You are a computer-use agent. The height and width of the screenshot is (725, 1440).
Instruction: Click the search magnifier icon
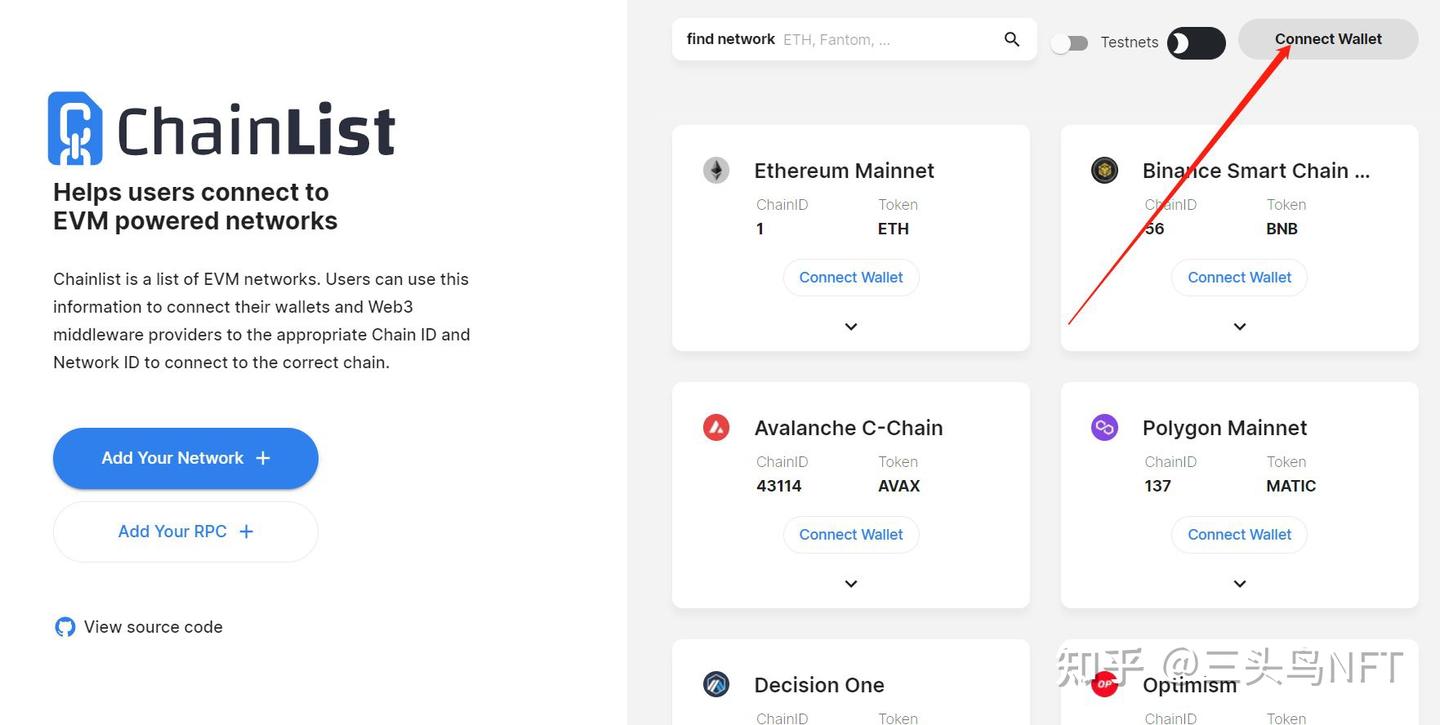[x=1012, y=40]
